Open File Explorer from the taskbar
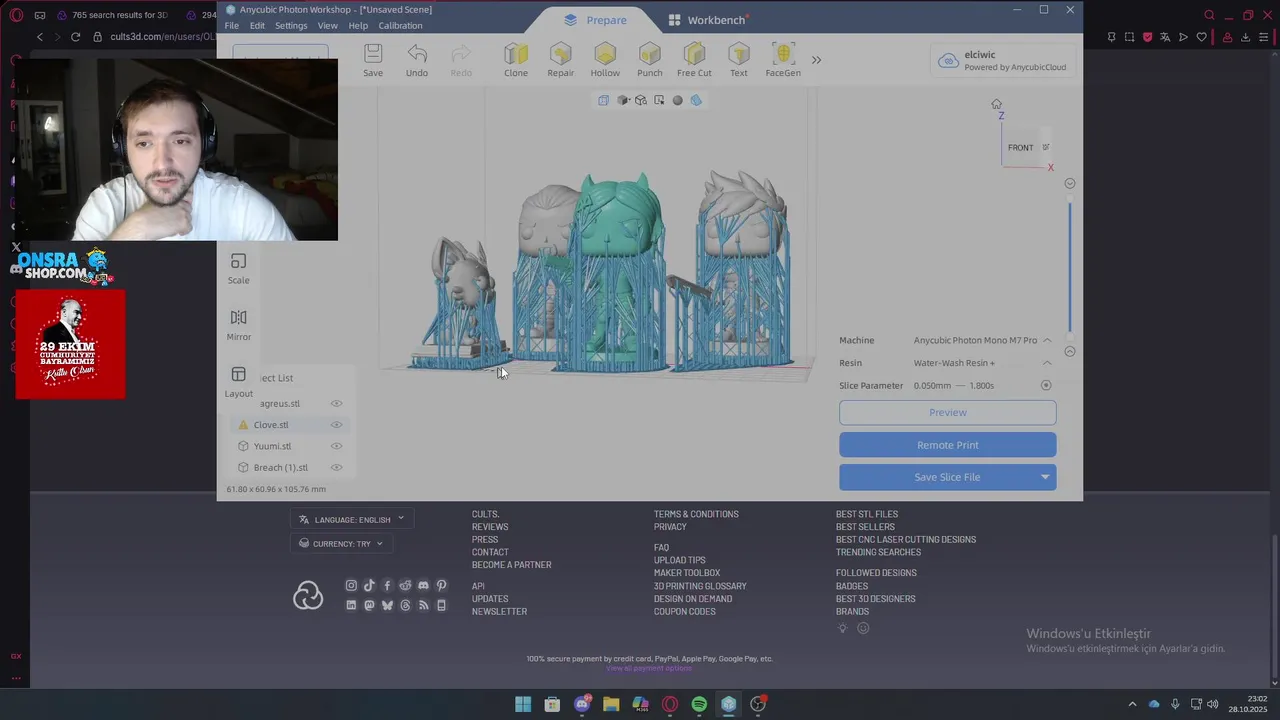The height and width of the screenshot is (720, 1280). click(611, 704)
